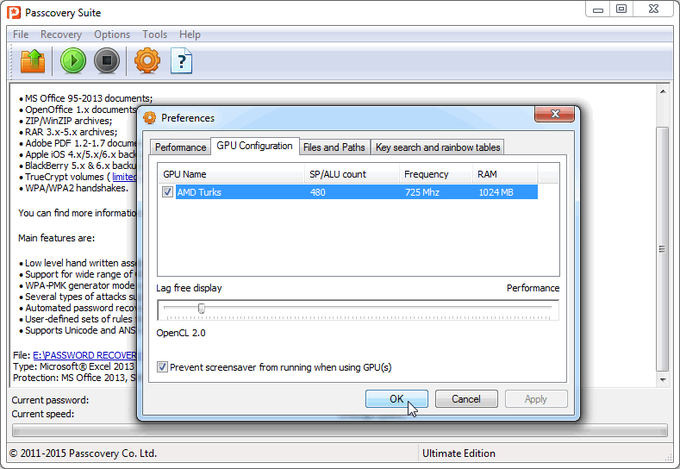Click the main window vertical scrollbar thumb
The width and height of the screenshot is (680, 469).
662,249
